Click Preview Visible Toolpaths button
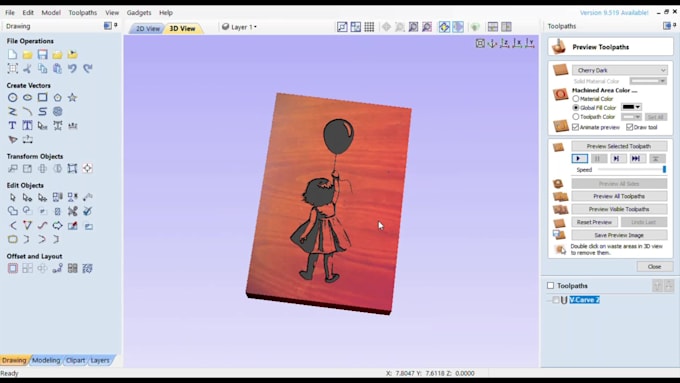 coord(619,209)
